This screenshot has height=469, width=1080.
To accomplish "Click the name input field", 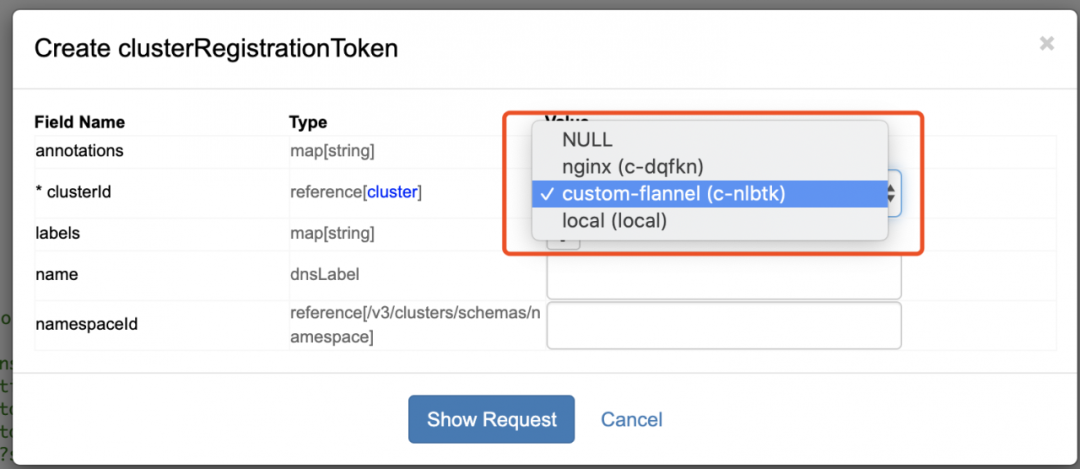I will 724,276.
